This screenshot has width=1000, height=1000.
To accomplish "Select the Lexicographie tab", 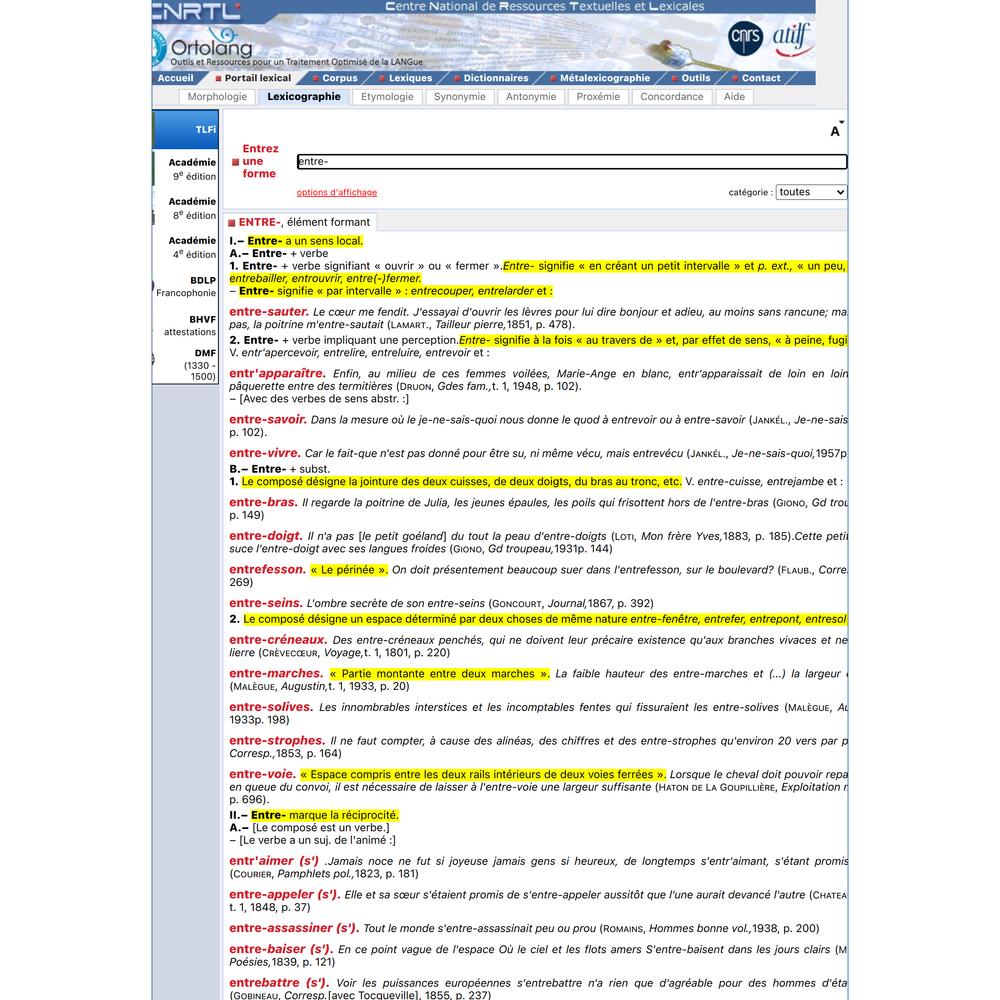I will tap(304, 96).
